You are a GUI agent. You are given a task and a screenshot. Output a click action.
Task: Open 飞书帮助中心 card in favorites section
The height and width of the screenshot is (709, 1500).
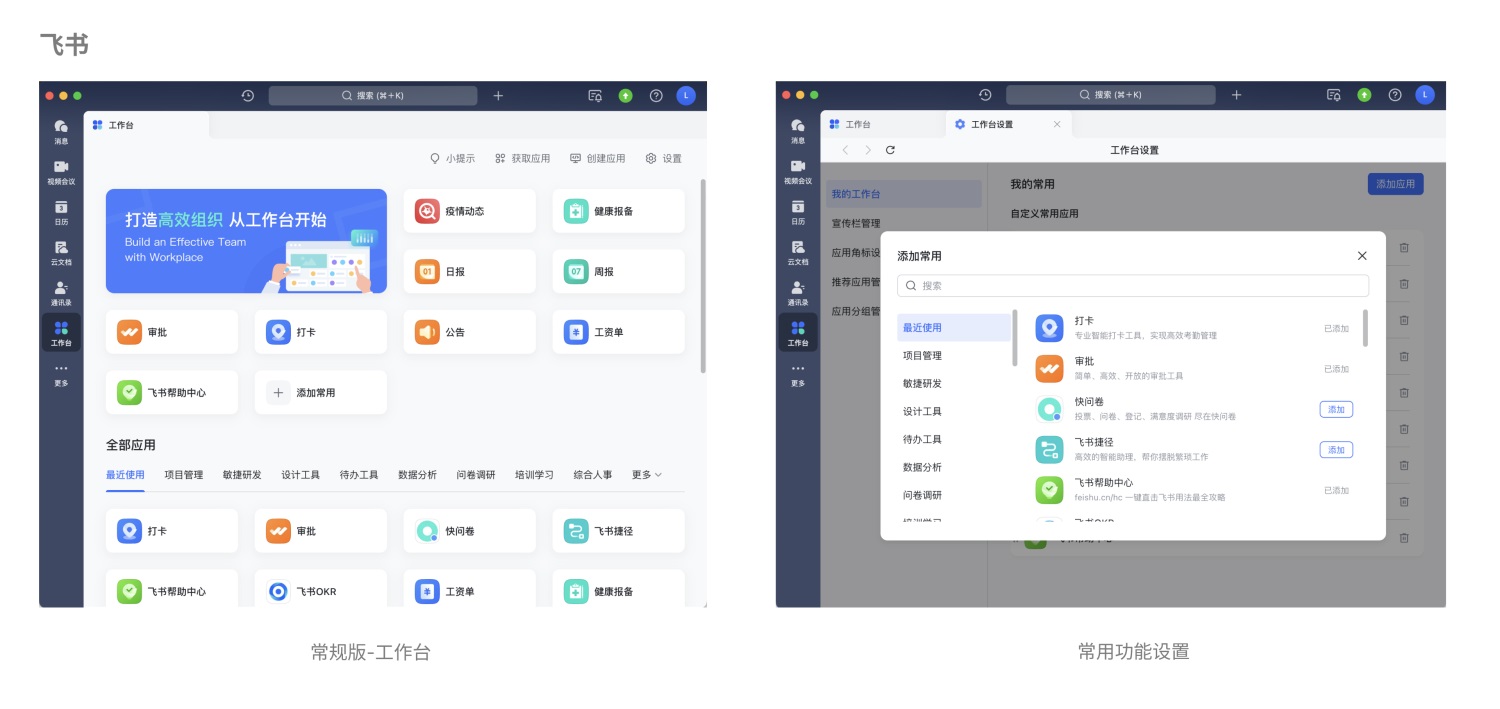[x=172, y=392]
